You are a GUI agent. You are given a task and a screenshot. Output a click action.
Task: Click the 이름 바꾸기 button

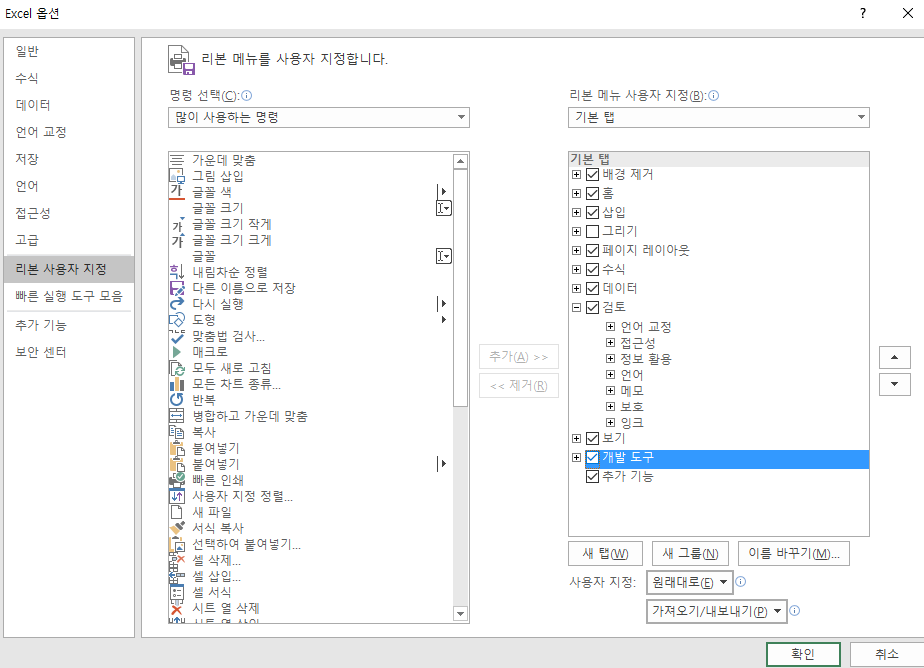[x=794, y=553]
